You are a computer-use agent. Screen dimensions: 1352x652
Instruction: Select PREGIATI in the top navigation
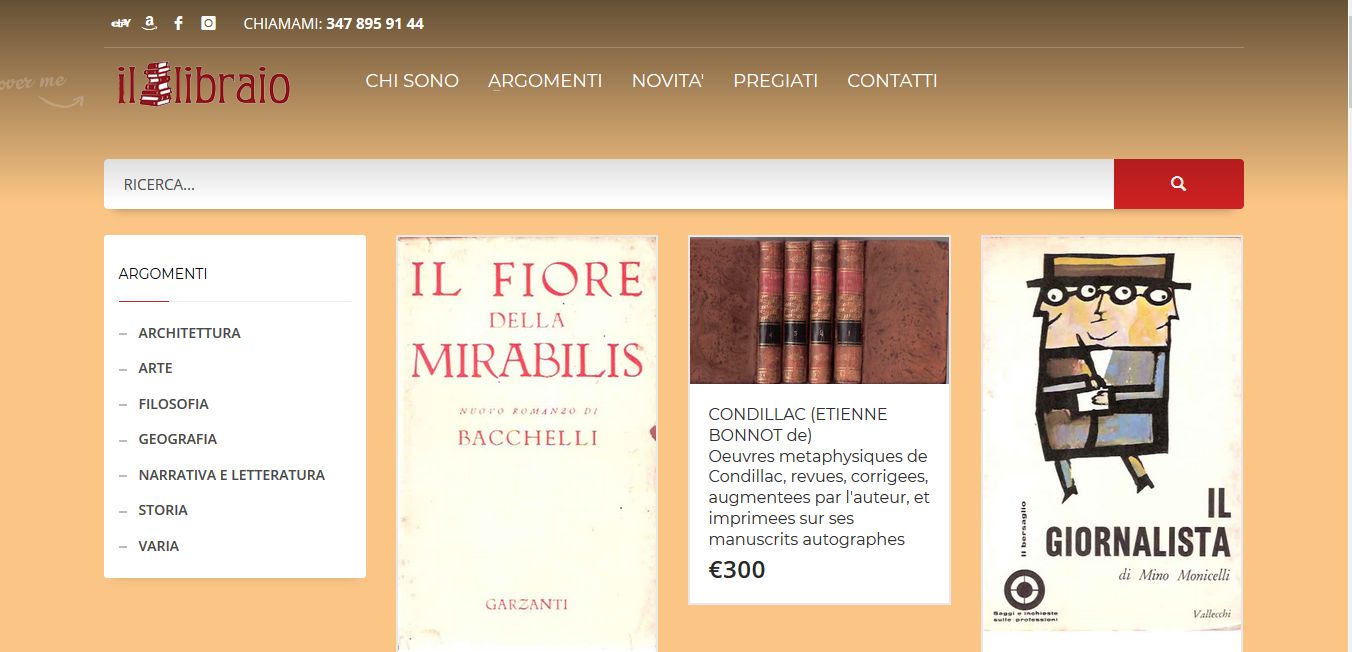pyautogui.click(x=776, y=81)
